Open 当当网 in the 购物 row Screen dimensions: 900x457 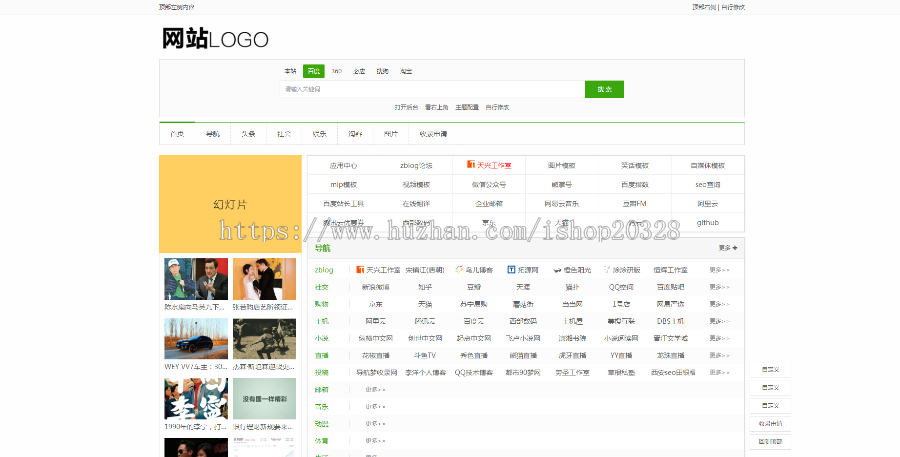coord(572,304)
